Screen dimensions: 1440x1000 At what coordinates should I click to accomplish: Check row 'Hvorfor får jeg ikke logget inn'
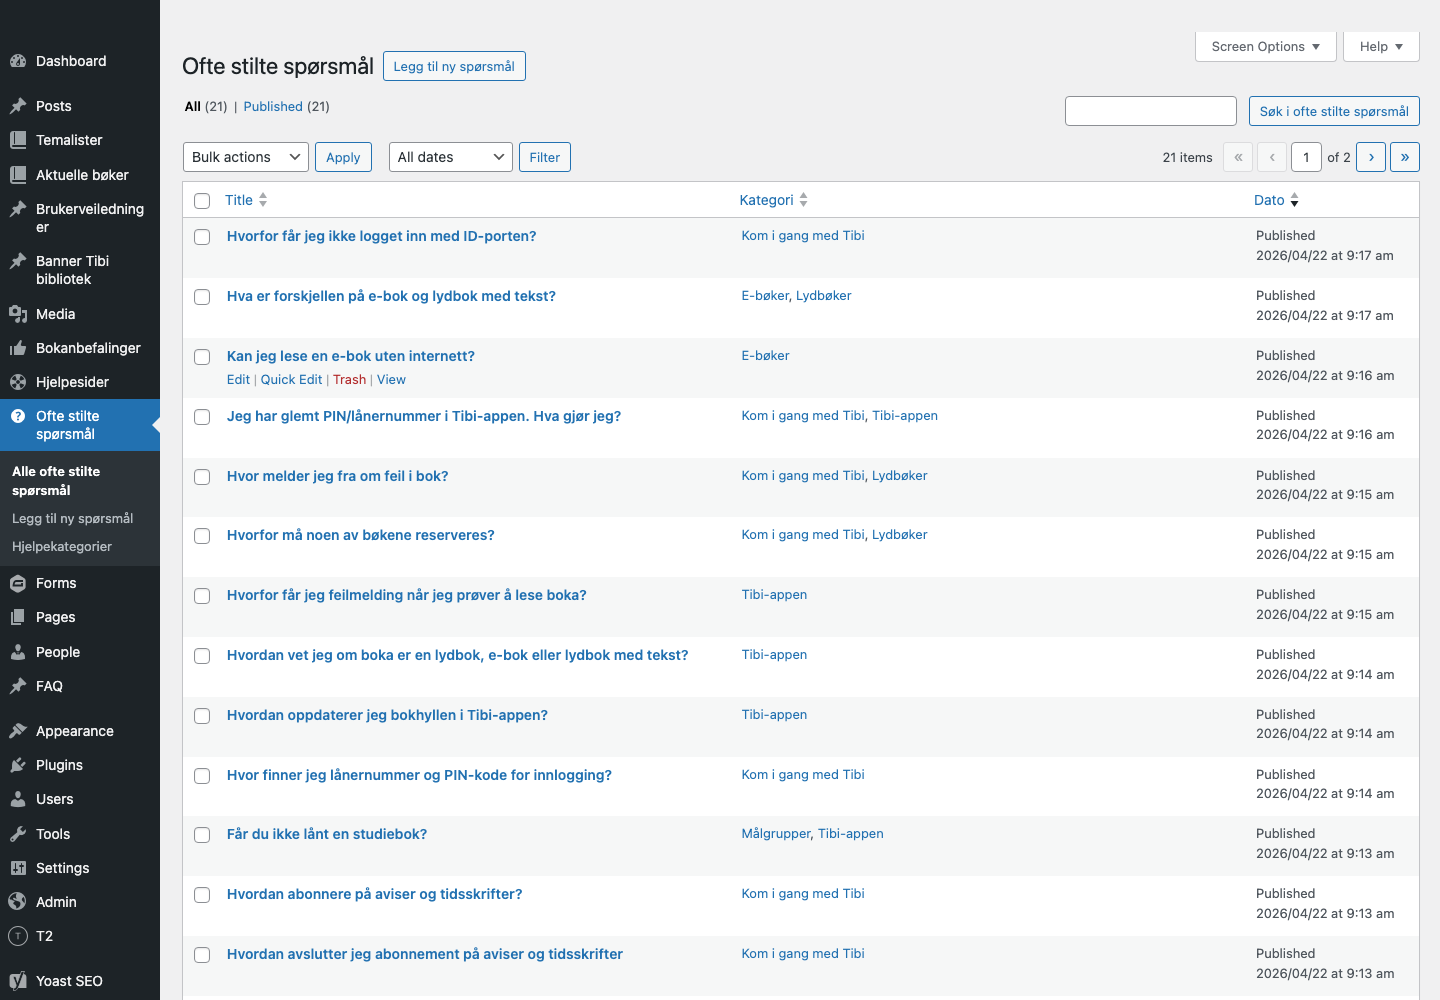(202, 237)
